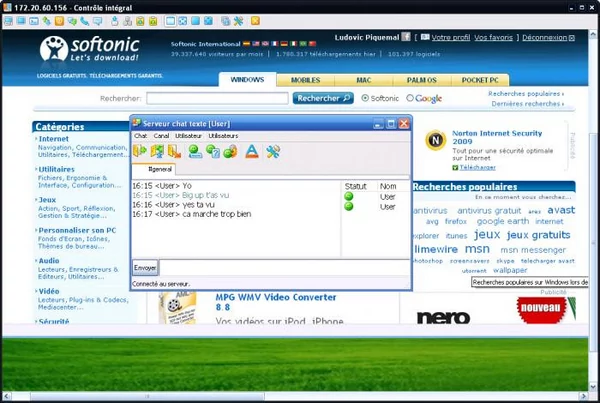Click the jeux gratuits popular search tag
This screenshot has height=403, width=600.
pyautogui.click(x=538, y=235)
